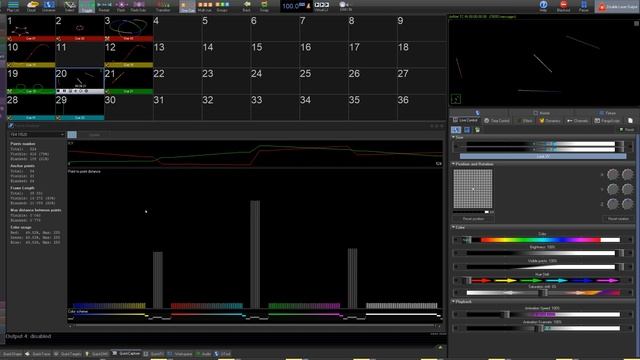Click the Universe toolbar icon
Screen dimensions: 640x360
[x=49, y=6]
